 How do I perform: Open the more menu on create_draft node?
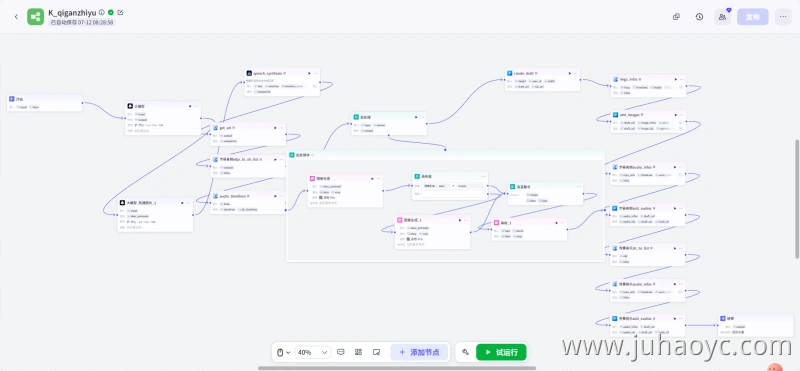pos(576,73)
